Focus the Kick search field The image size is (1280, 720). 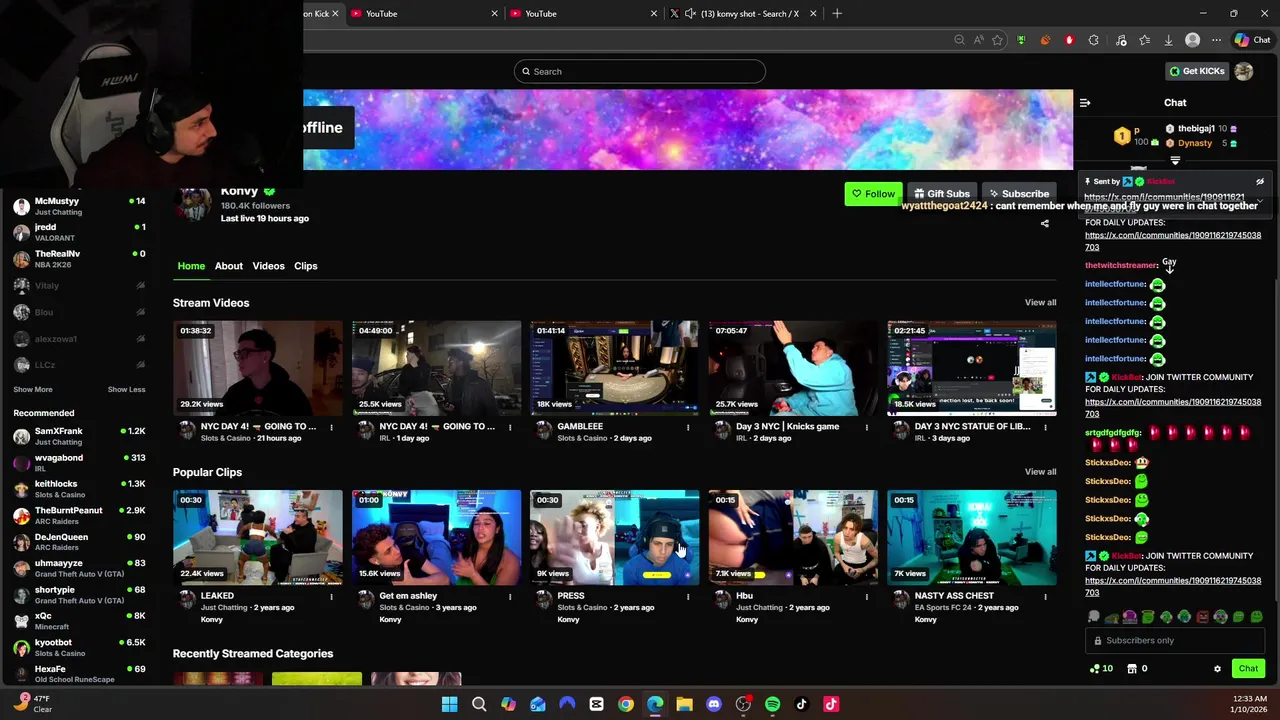(x=640, y=71)
